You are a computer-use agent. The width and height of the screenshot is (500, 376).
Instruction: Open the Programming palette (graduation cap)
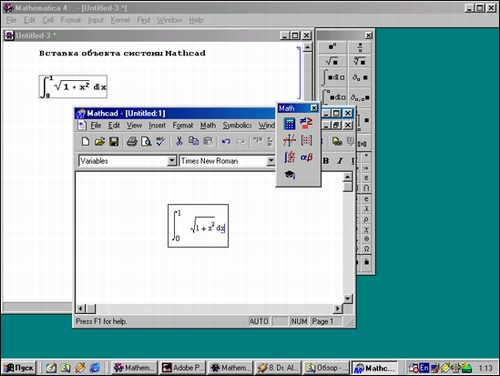[289, 174]
